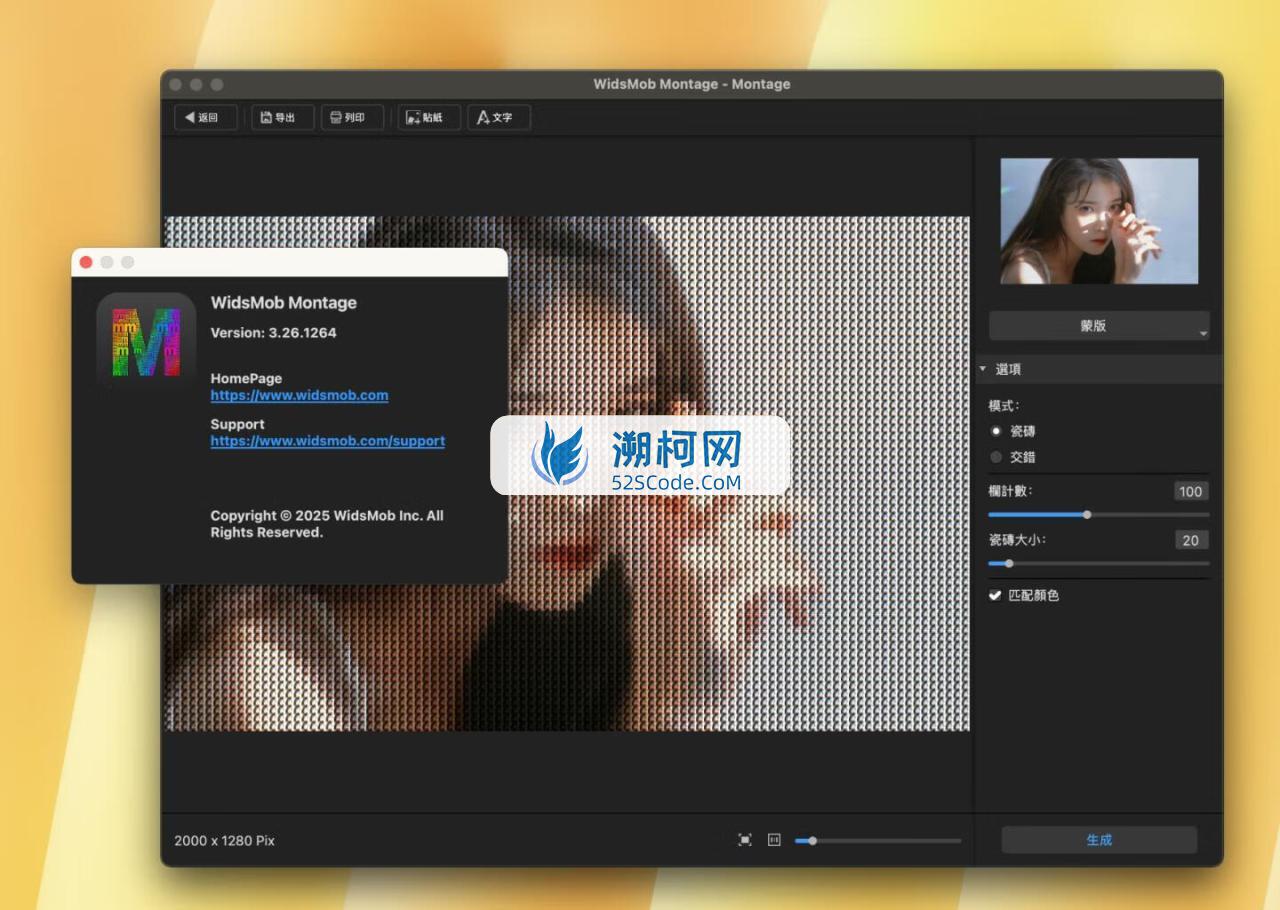Add text with the 文字 tool
Image resolution: width=1280 pixels, height=910 pixels.
[x=499, y=117]
